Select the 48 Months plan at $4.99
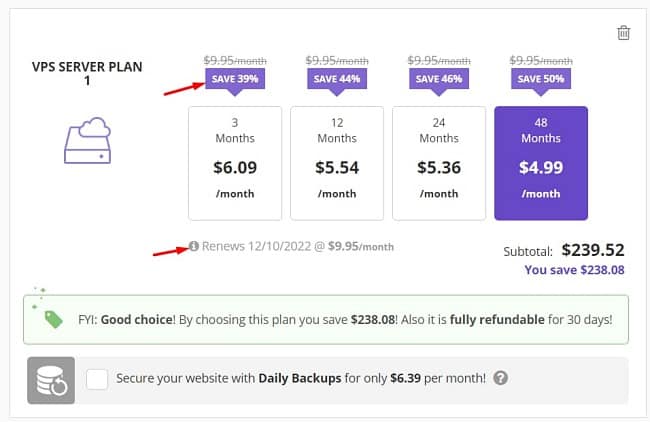This screenshot has height=422, width=650. (541, 163)
